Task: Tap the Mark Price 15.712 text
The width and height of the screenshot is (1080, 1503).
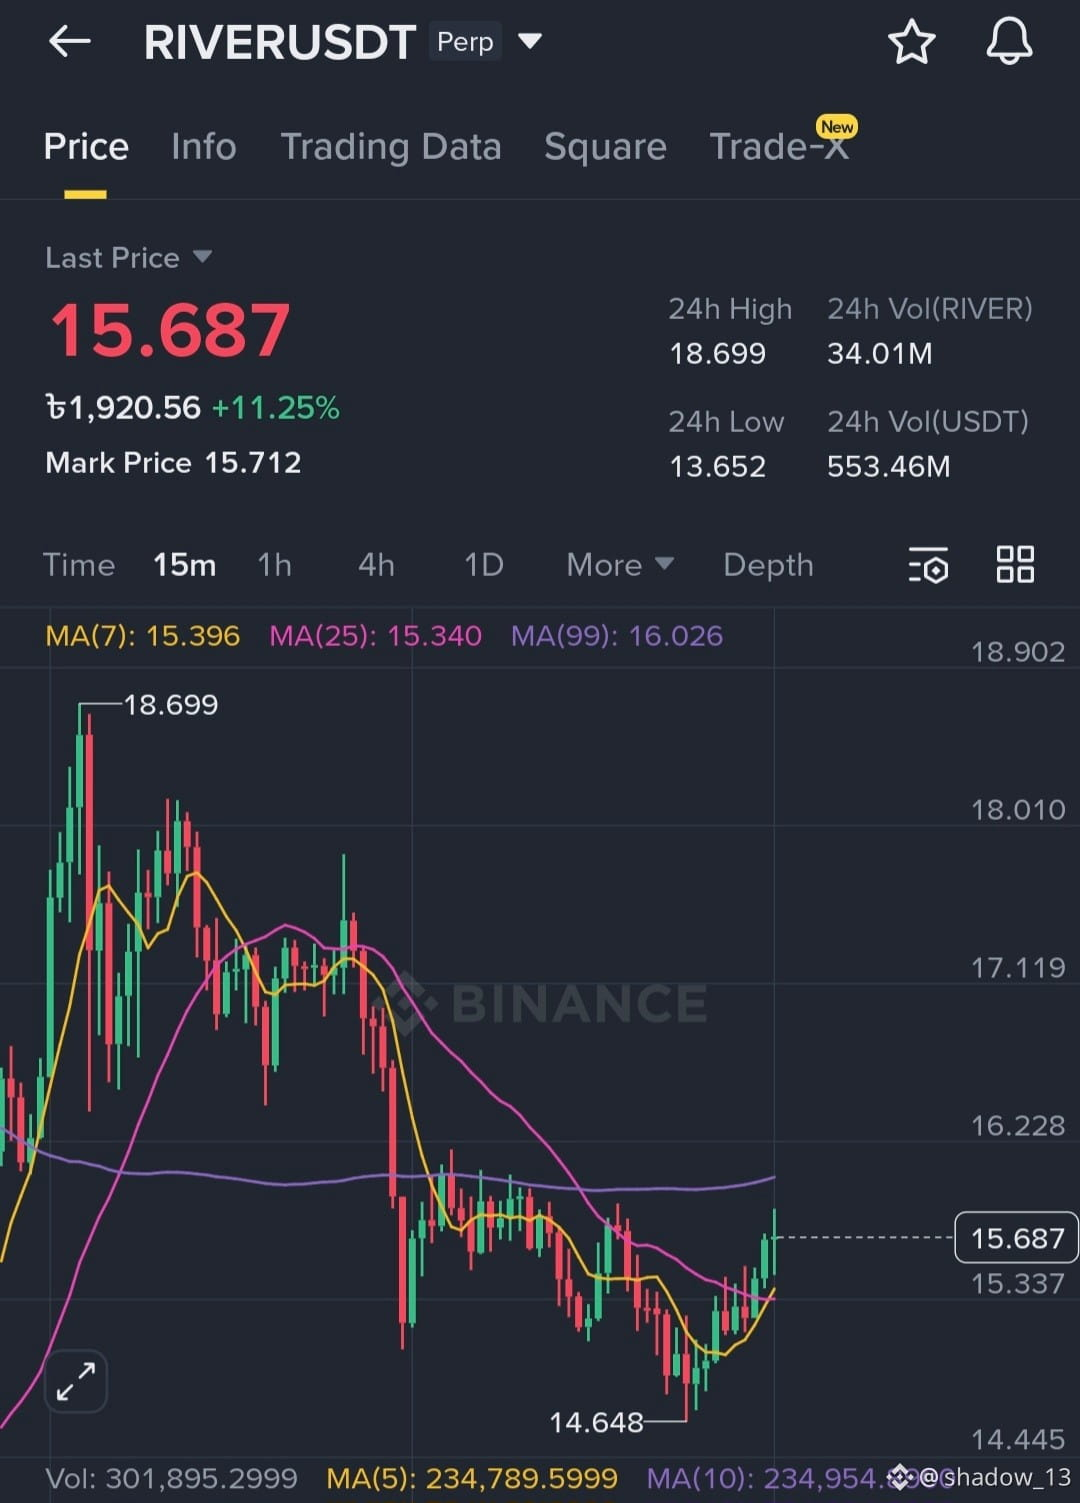Action: [173, 463]
